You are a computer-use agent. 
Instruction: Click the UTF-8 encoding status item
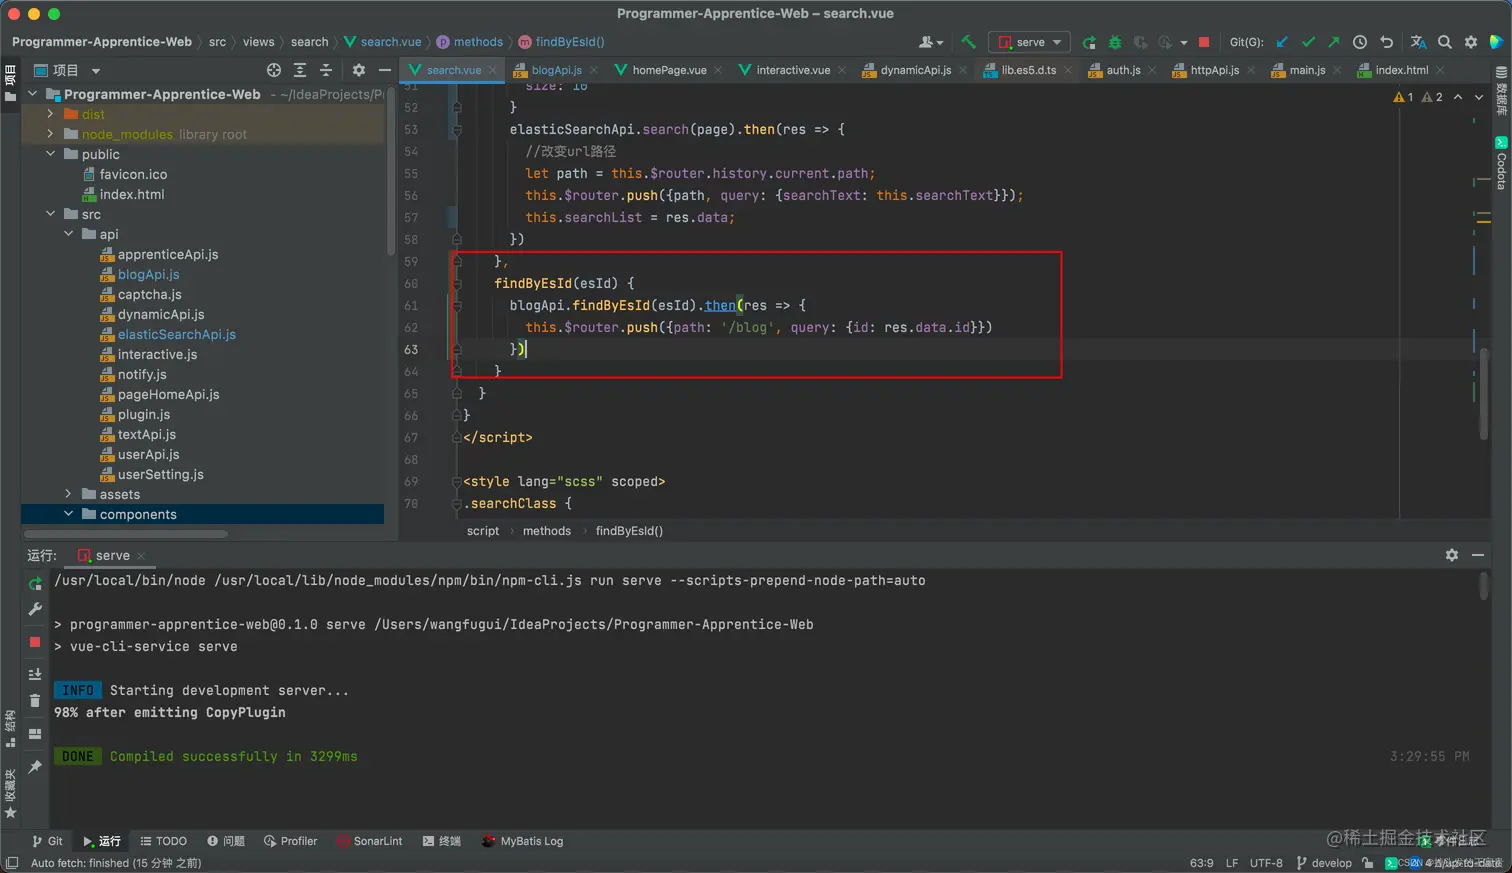(x=1266, y=863)
